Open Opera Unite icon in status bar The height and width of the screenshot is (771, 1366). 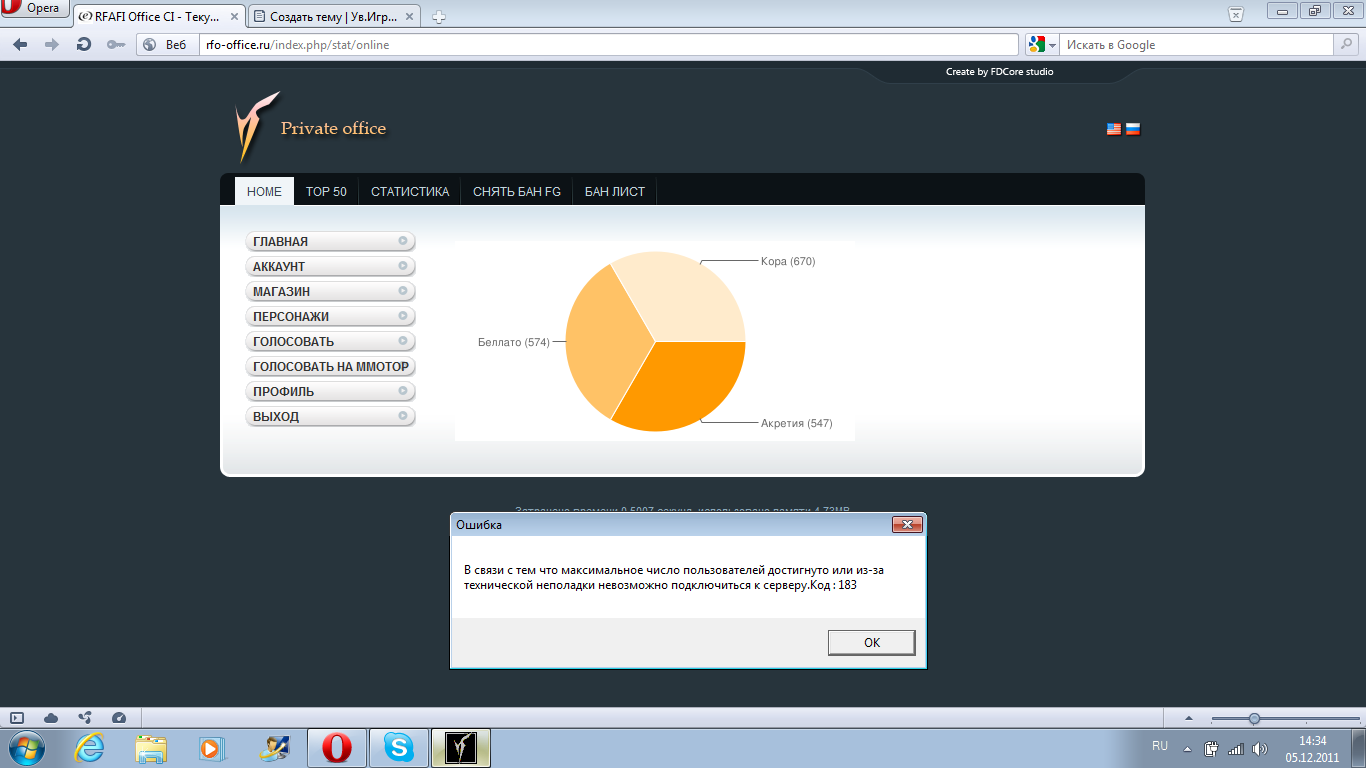[85, 718]
